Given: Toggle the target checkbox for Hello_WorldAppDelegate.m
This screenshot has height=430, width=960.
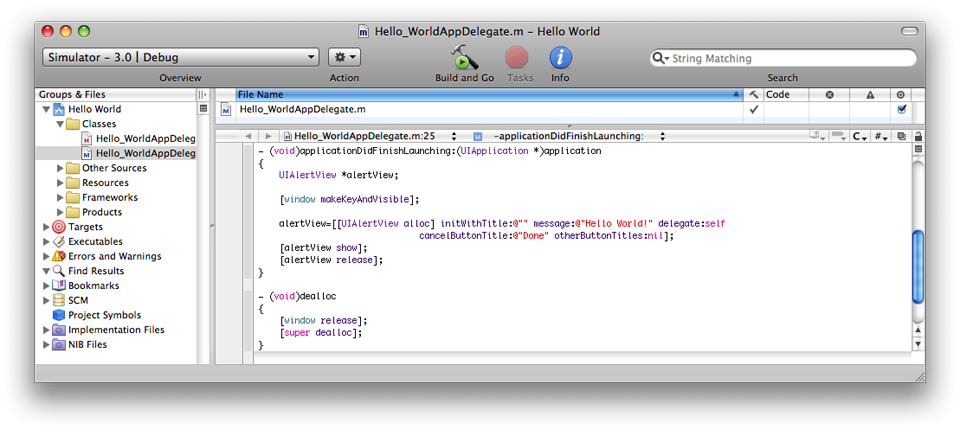Looking at the screenshot, I should 901,109.
